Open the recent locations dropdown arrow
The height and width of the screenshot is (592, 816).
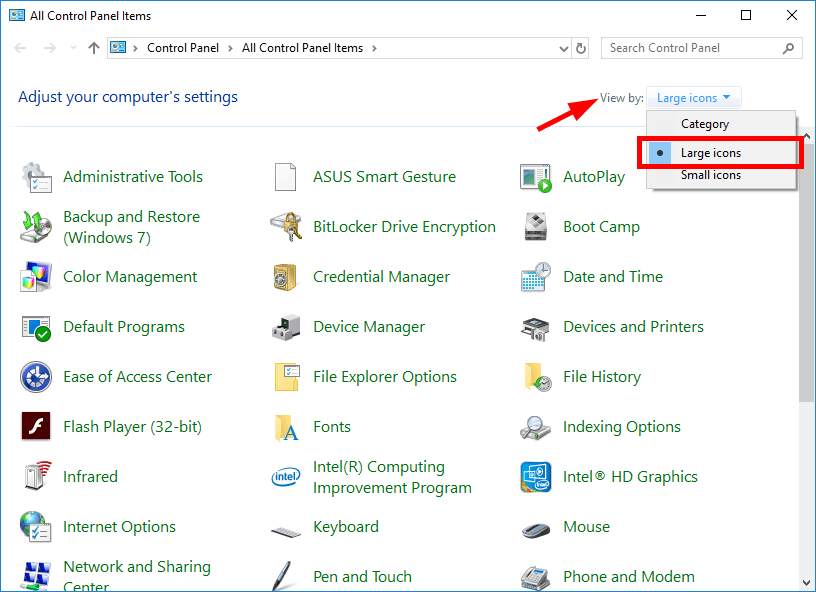pos(73,48)
